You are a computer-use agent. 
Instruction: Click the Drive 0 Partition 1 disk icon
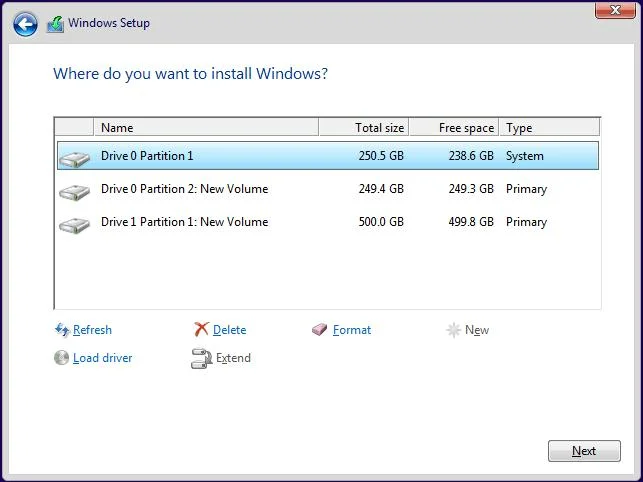point(74,157)
